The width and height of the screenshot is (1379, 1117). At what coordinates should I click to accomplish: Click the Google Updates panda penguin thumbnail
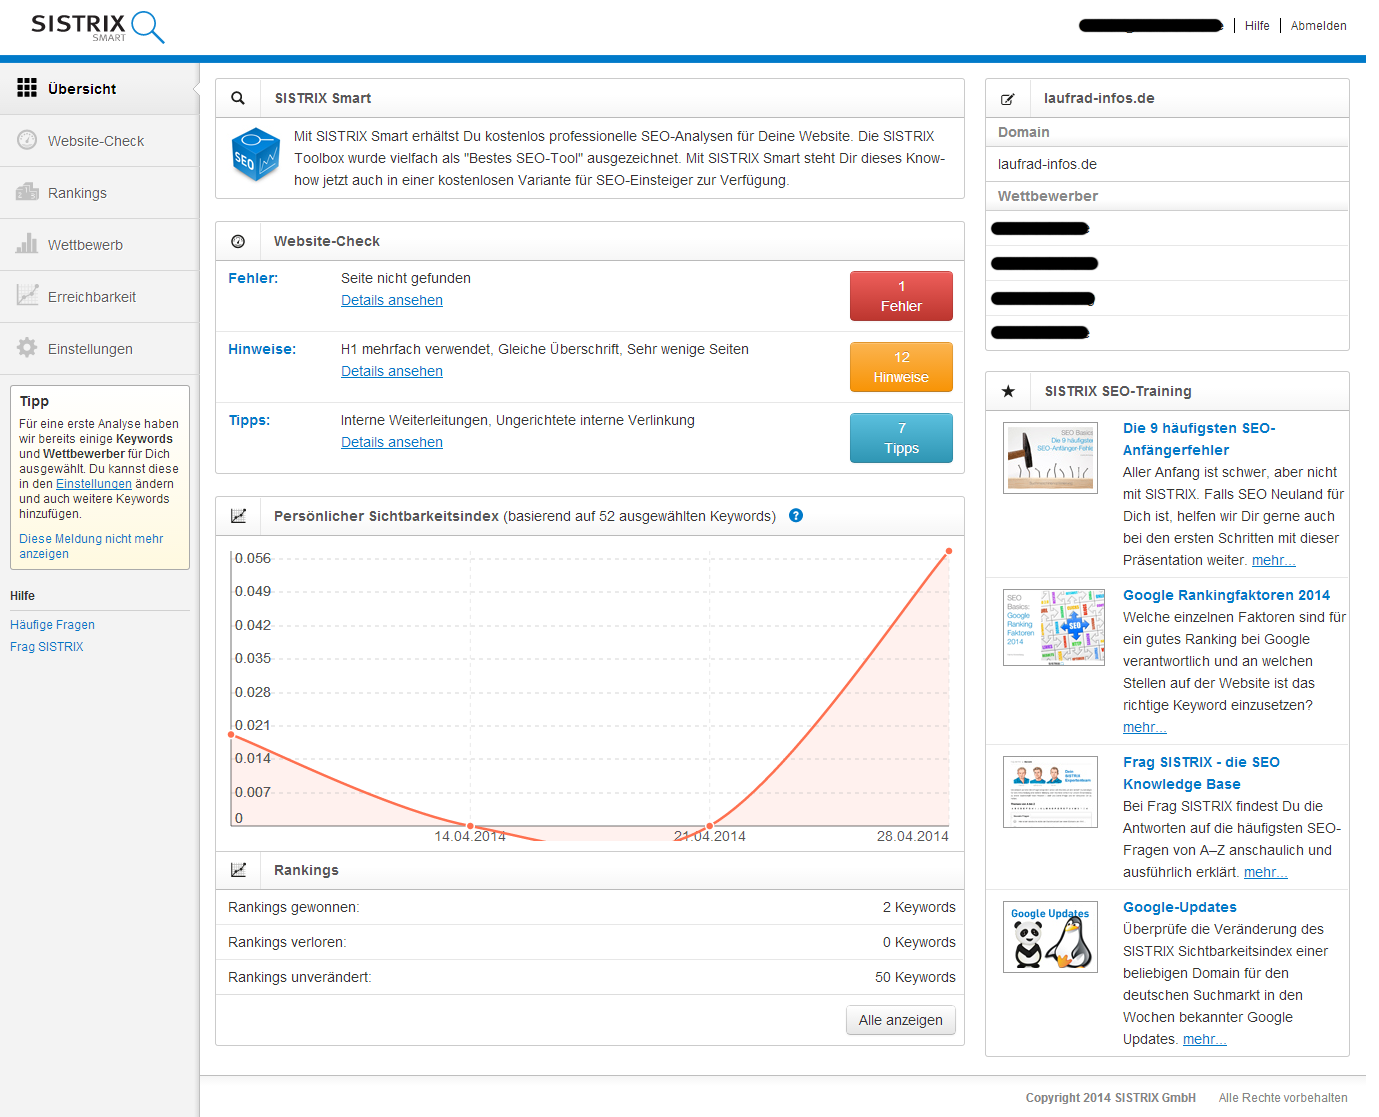click(1050, 937)
